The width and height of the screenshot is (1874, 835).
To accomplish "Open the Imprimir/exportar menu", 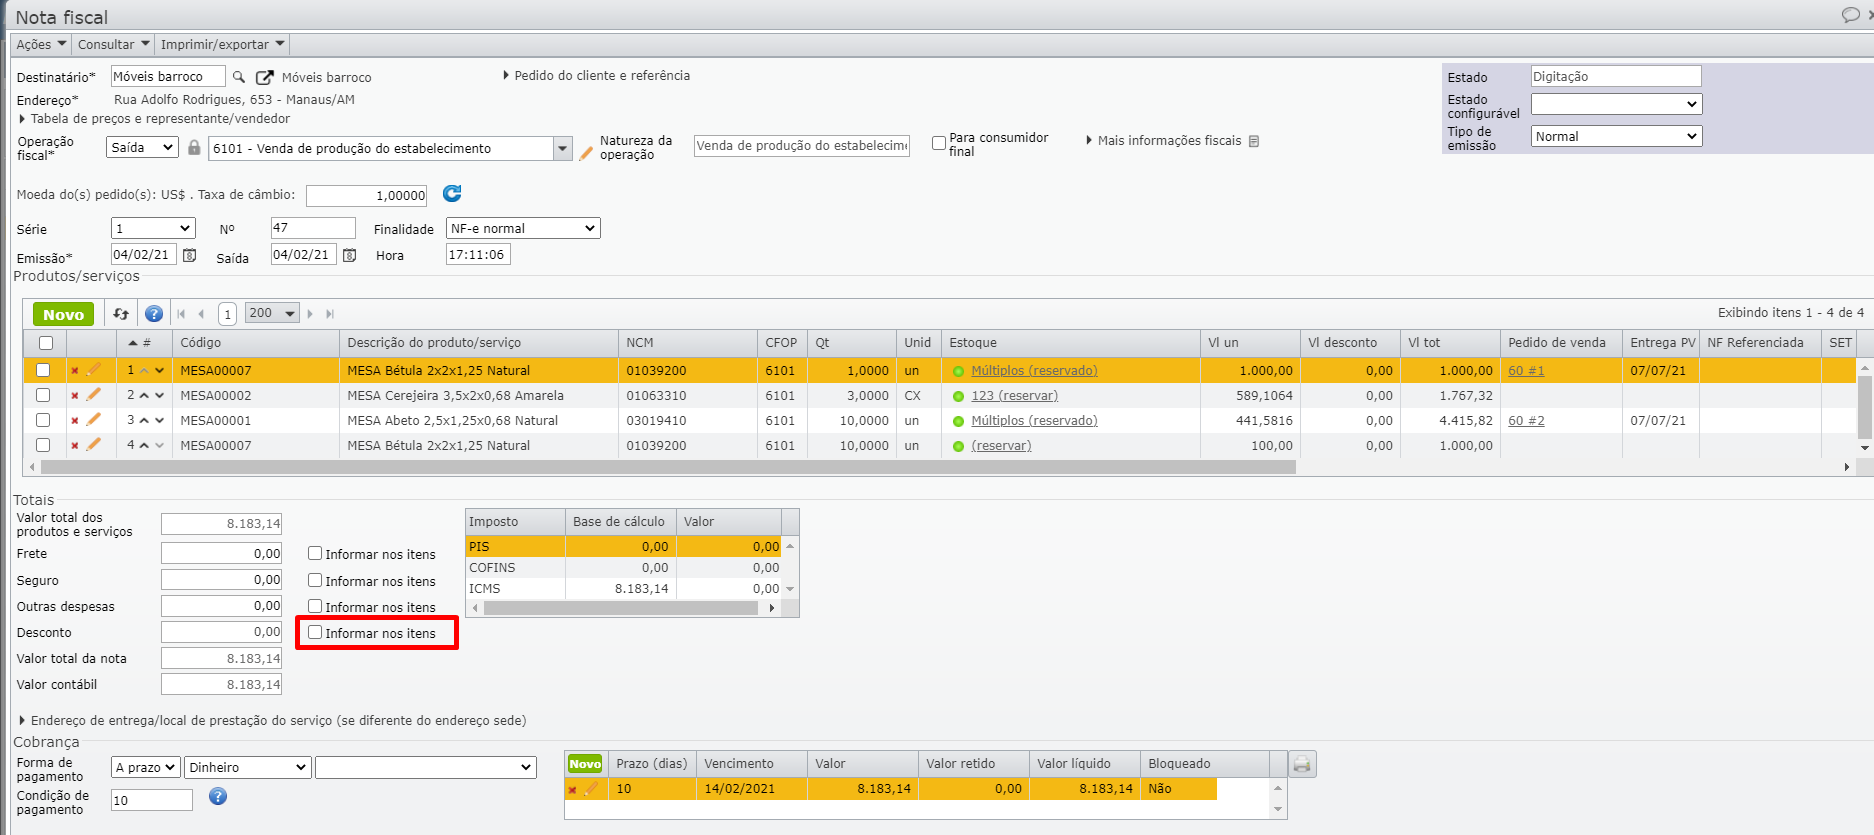I will [222, 44].
